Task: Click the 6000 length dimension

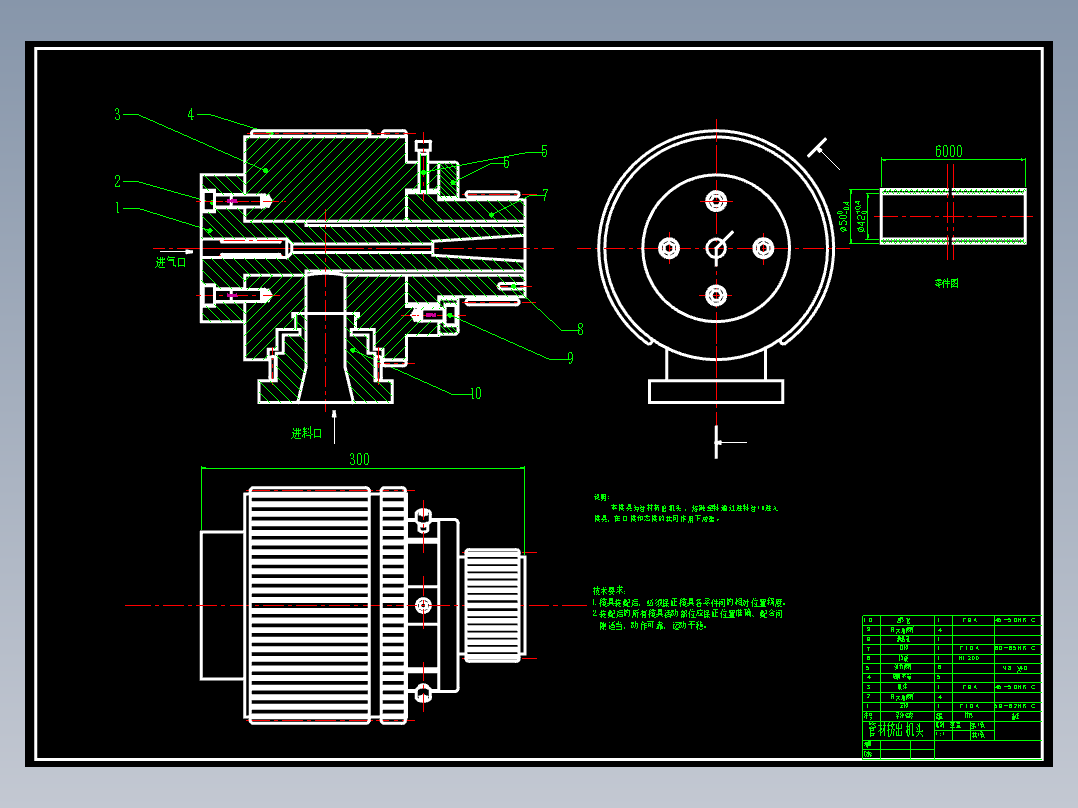Action: click(x=949, y=151)
